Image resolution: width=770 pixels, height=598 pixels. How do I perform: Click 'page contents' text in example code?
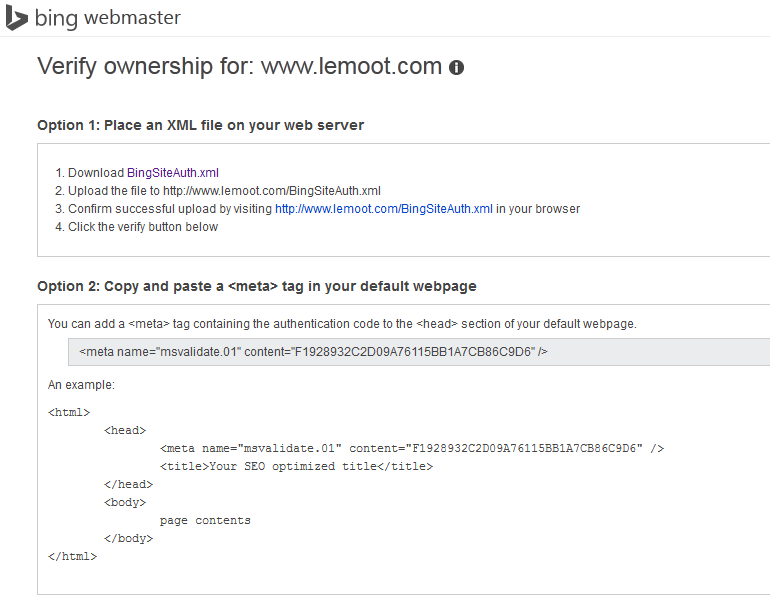click(x=205, y=520)
